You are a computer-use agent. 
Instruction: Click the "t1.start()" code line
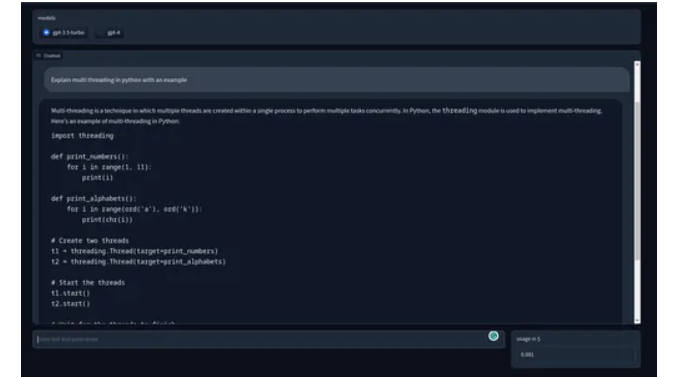71,293
